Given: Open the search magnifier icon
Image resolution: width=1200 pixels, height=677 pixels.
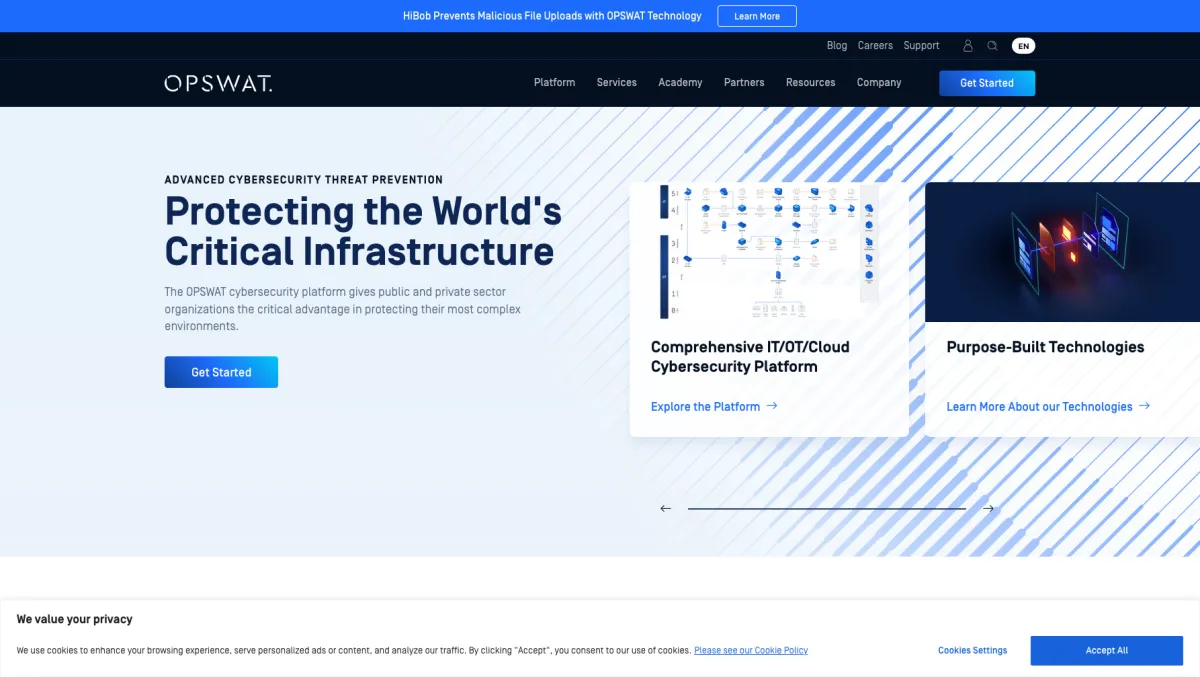Looking at the screenshot, I should point(993,46).
